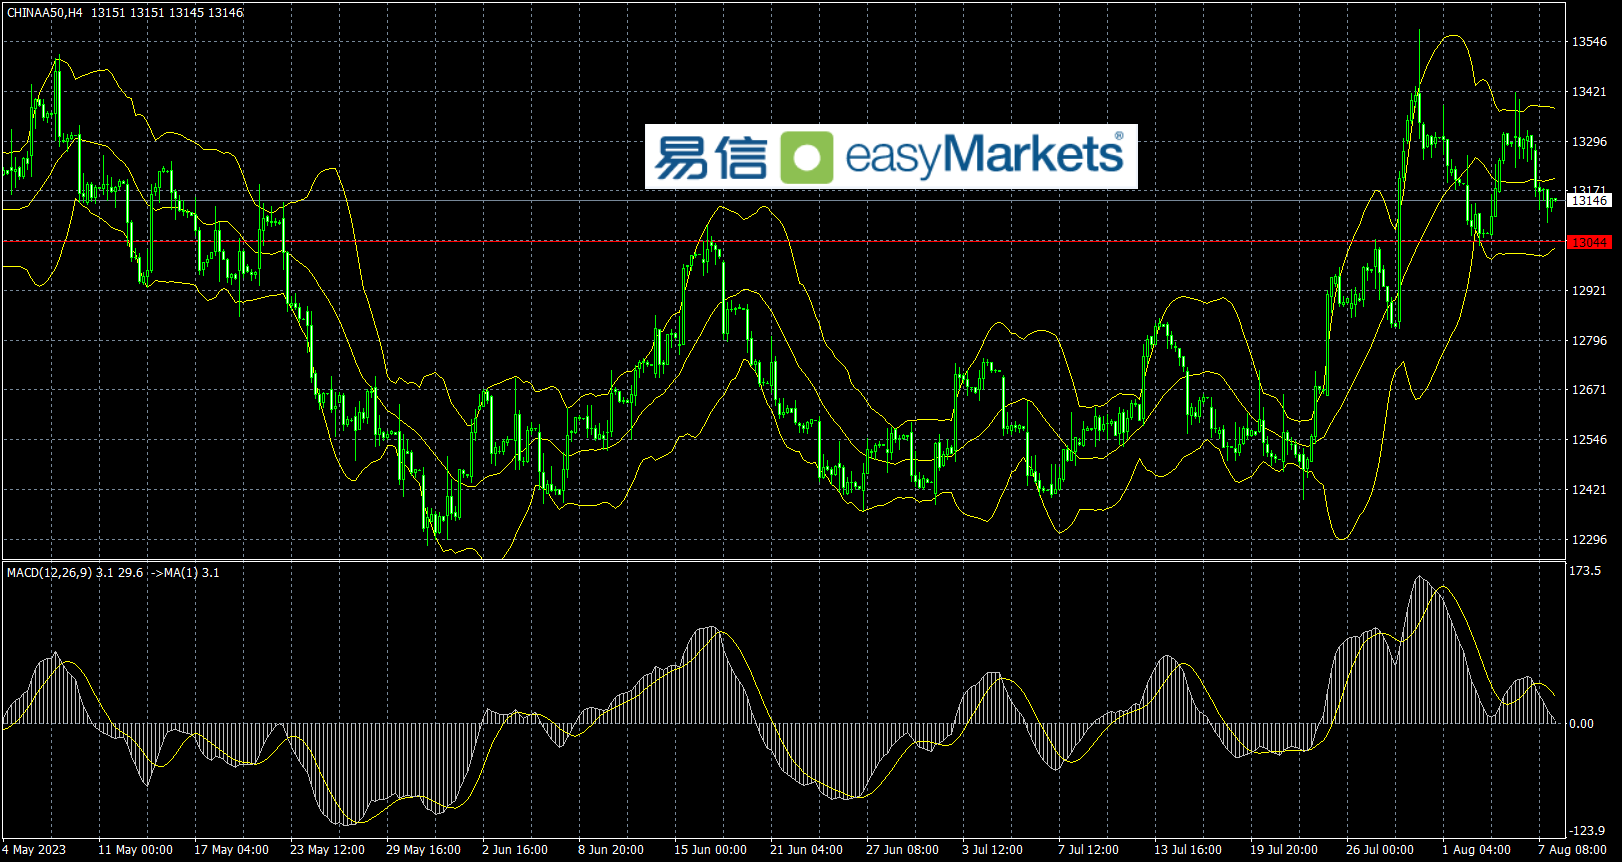Click the 21 Jun 04:00 time label
This screenshot has width=1622, height=862.
tap(806, 850)
